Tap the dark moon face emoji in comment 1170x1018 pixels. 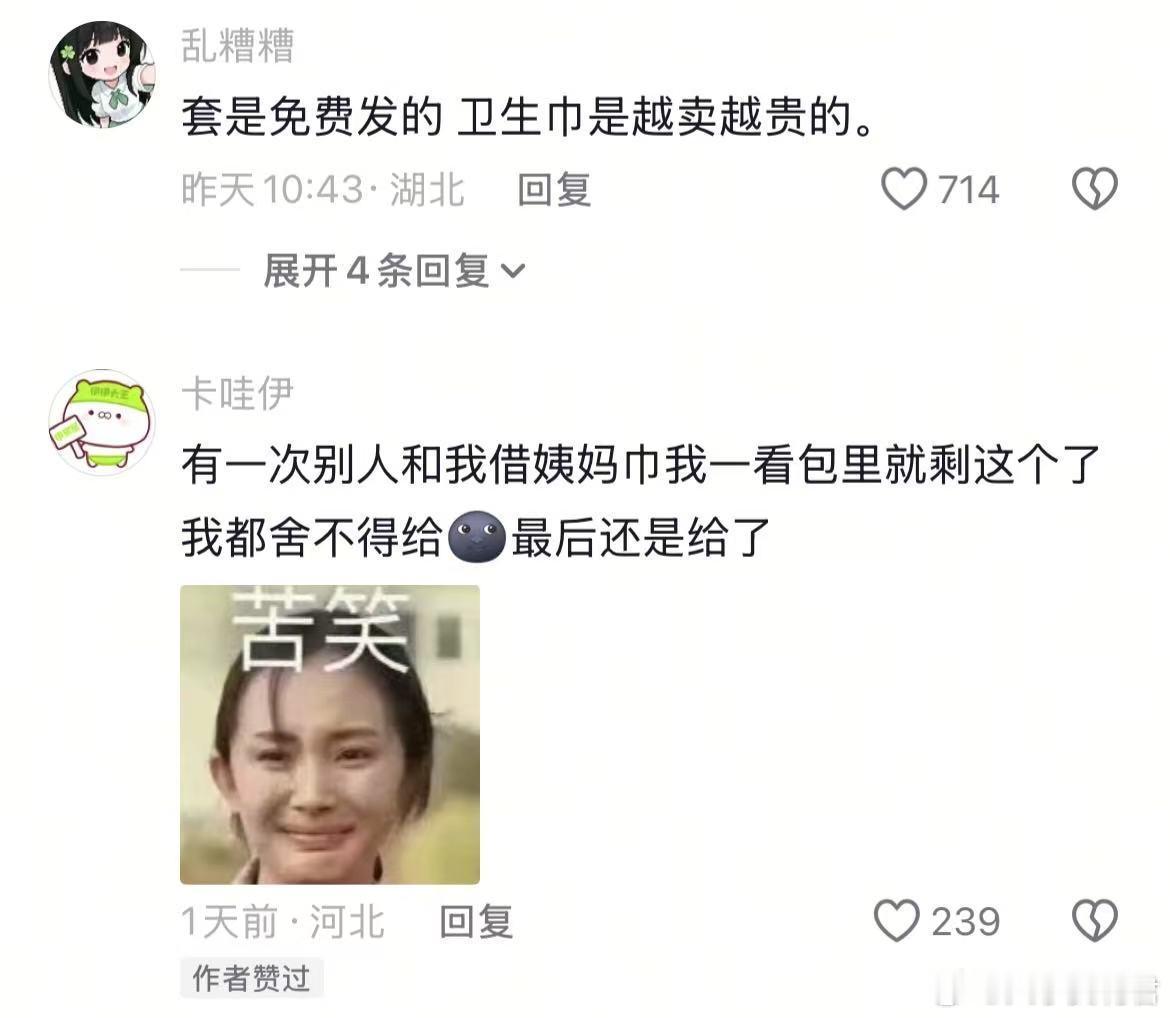(477, 537)
